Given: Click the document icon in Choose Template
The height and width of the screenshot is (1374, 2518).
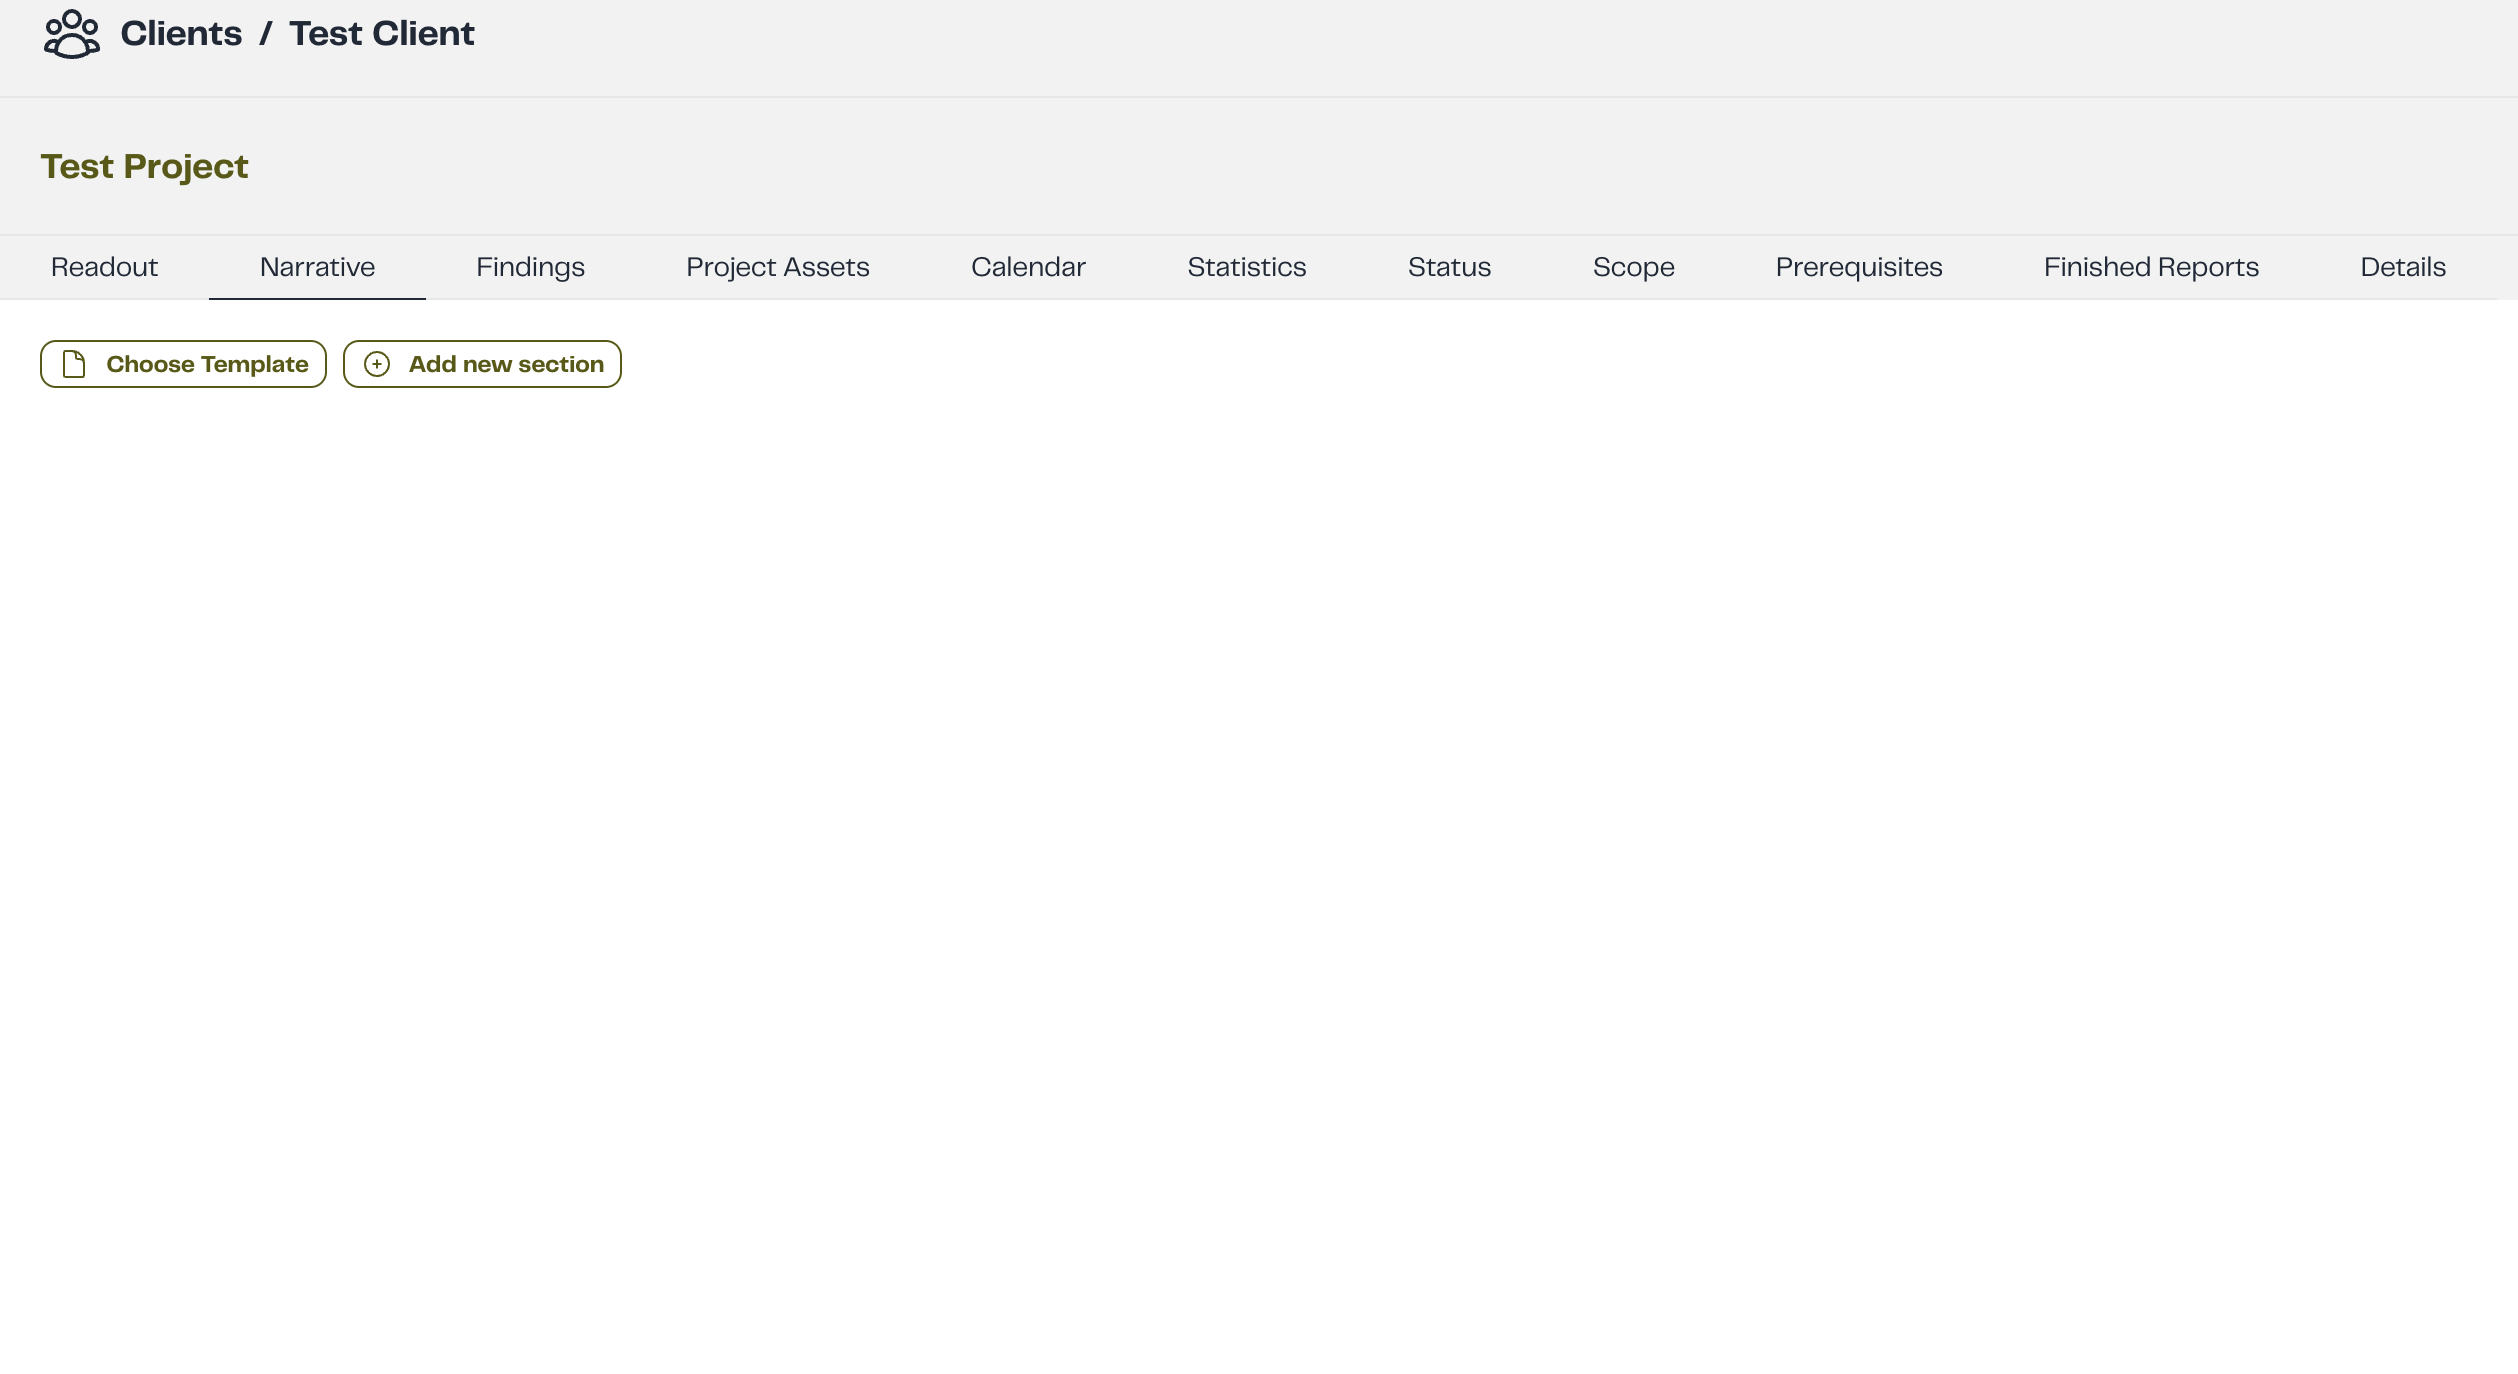Looking at the screenshot, I should click(74, 364).
